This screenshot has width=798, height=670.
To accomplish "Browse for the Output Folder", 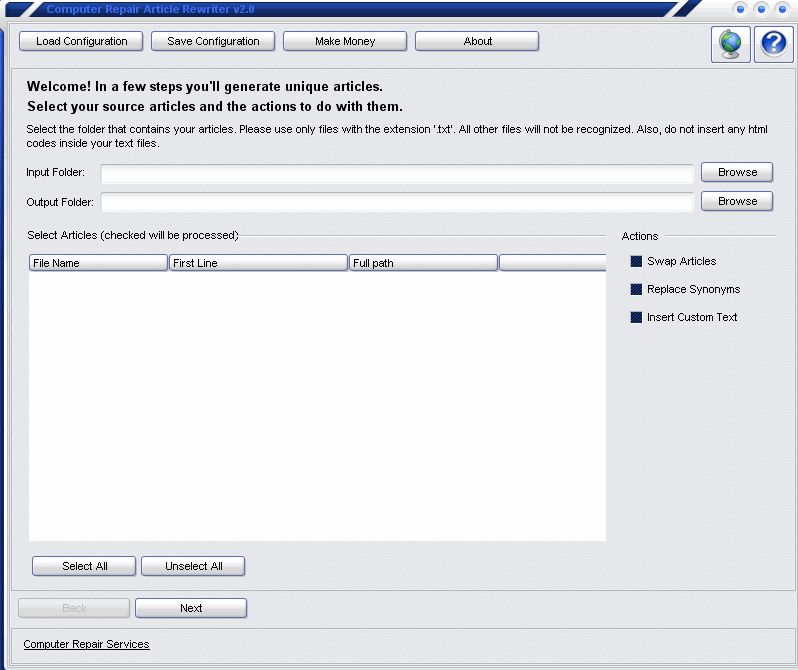I will (737, 201).
